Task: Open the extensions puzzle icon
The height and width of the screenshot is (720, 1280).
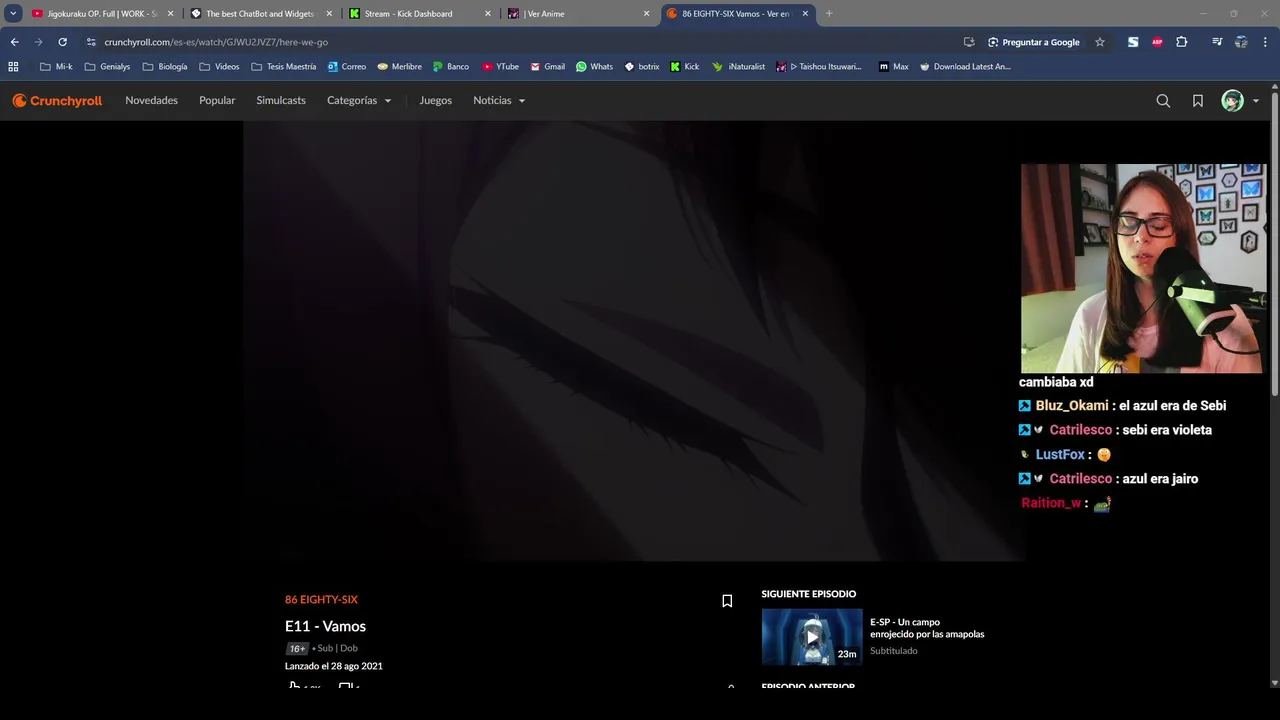Action: coord(1182,42)
